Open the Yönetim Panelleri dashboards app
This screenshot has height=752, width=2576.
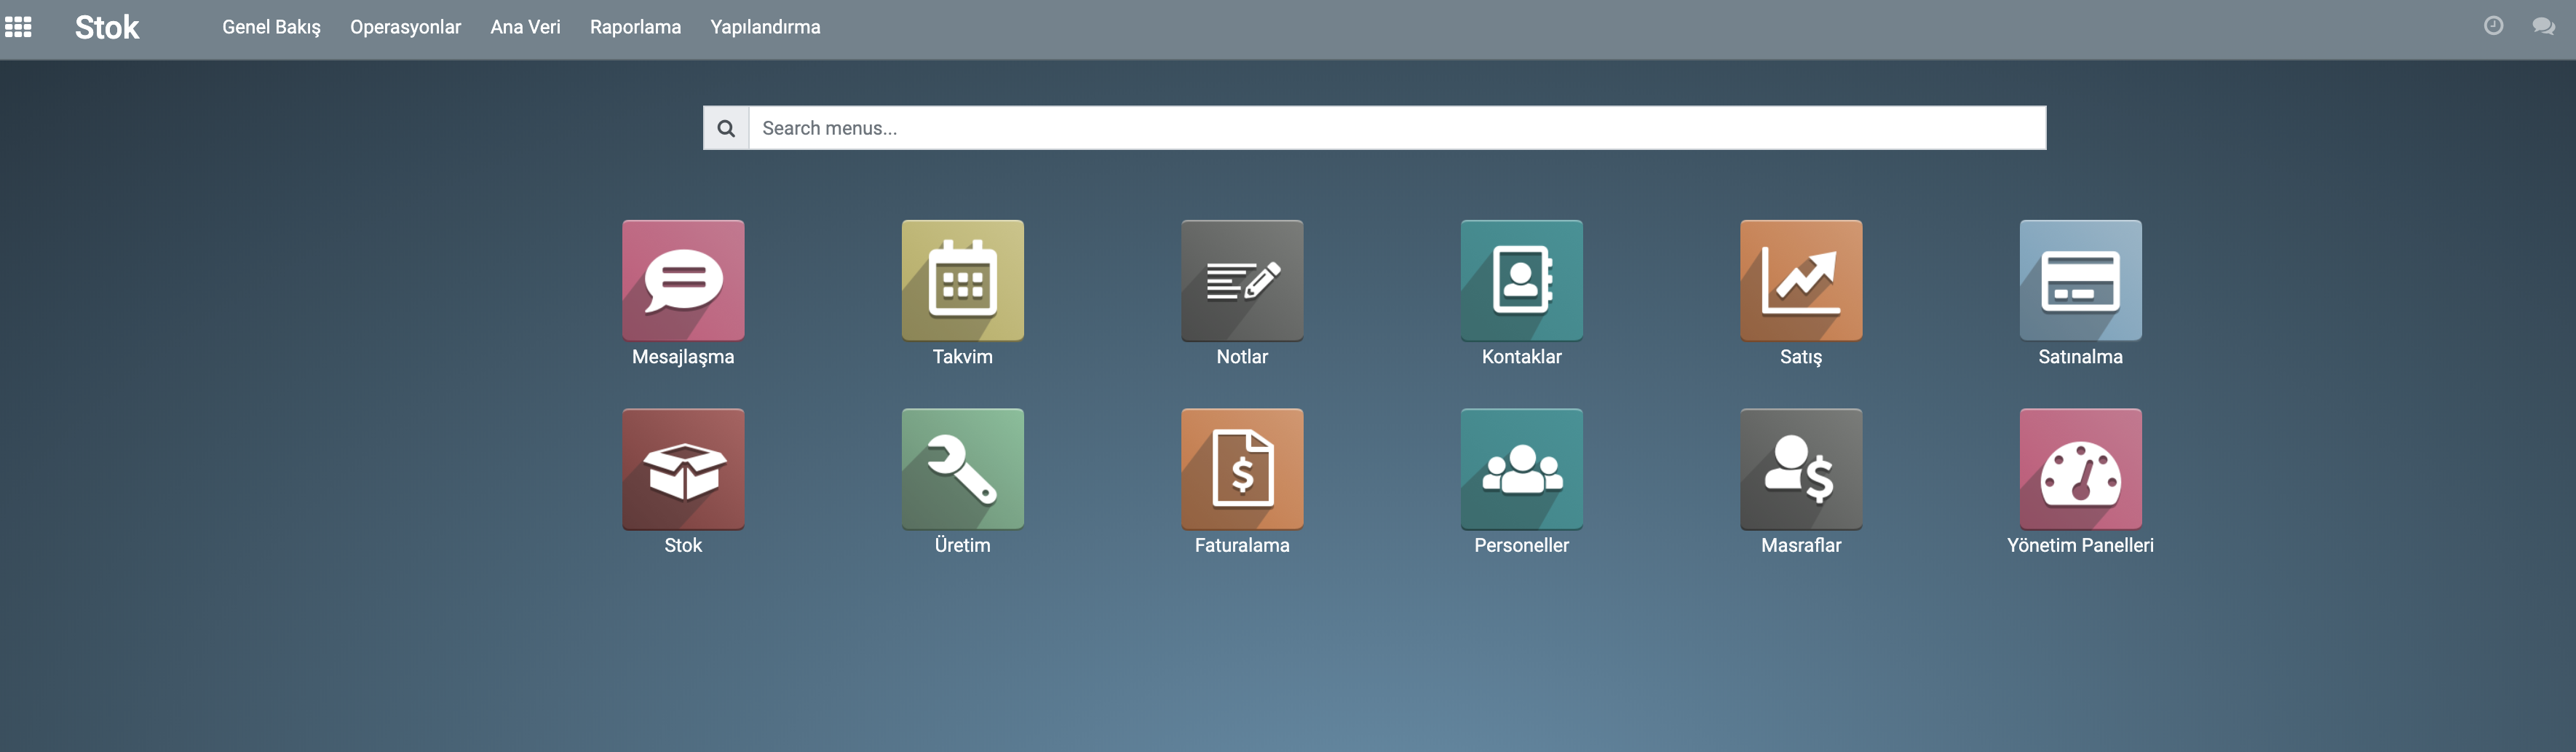(x=2080, y=469)
